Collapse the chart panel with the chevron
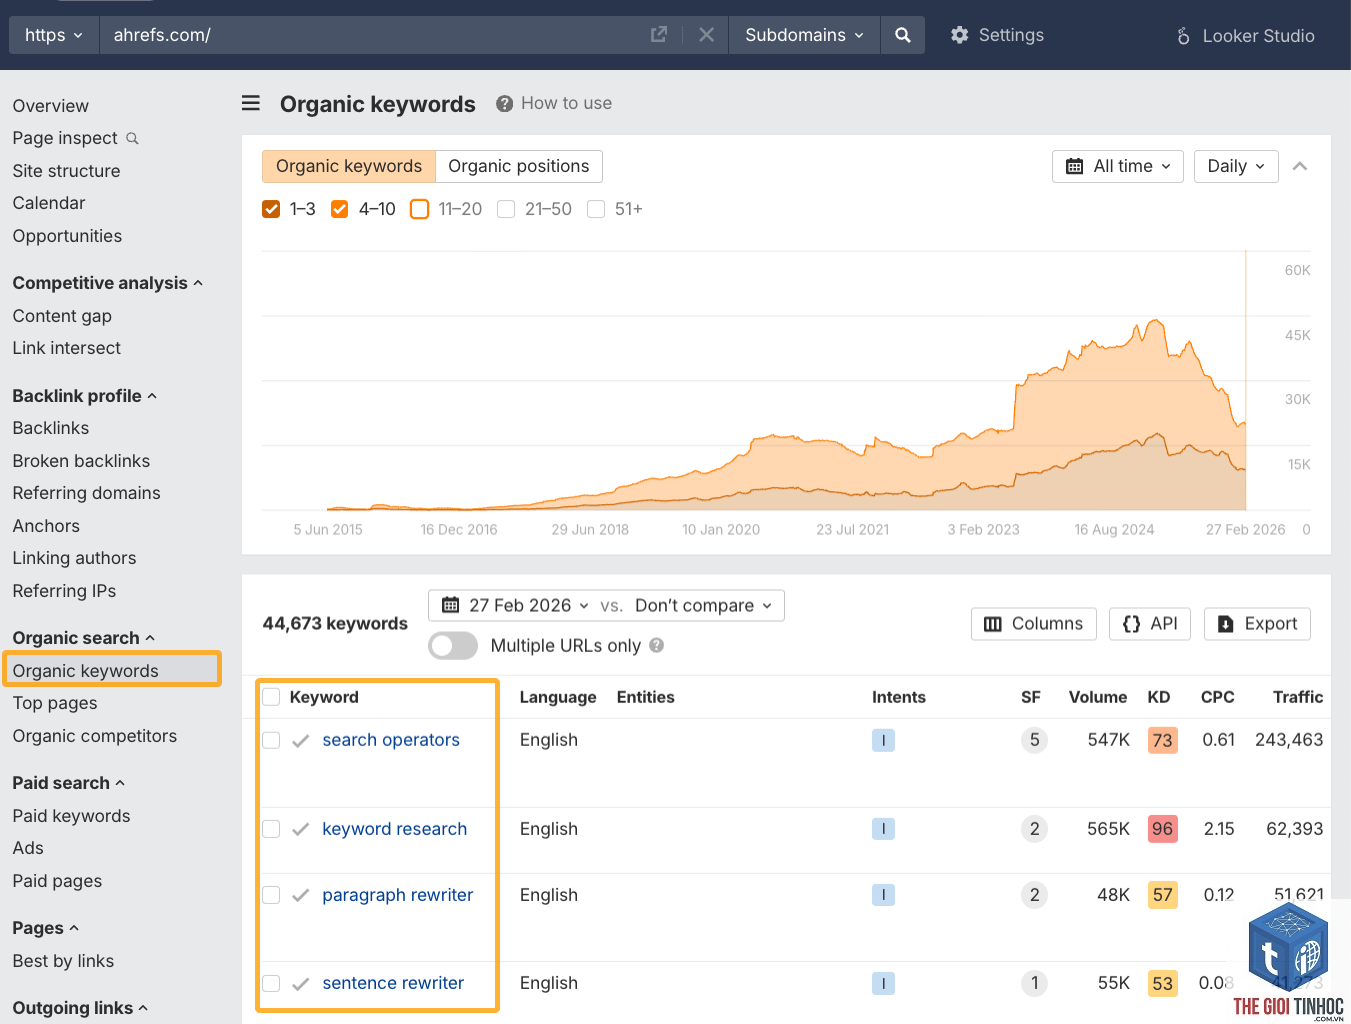Screen dimensions: 1351x1024 (x=1300, y=166)
